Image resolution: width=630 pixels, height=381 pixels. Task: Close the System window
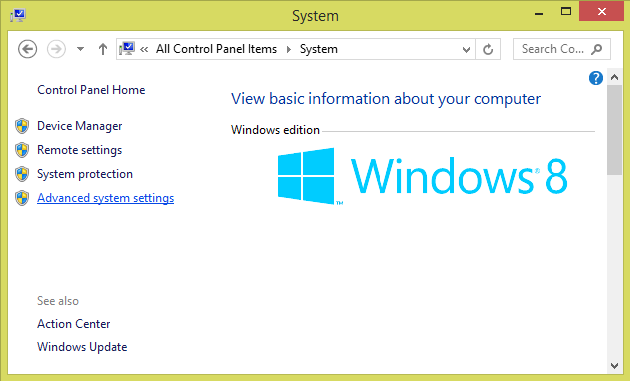601,12
